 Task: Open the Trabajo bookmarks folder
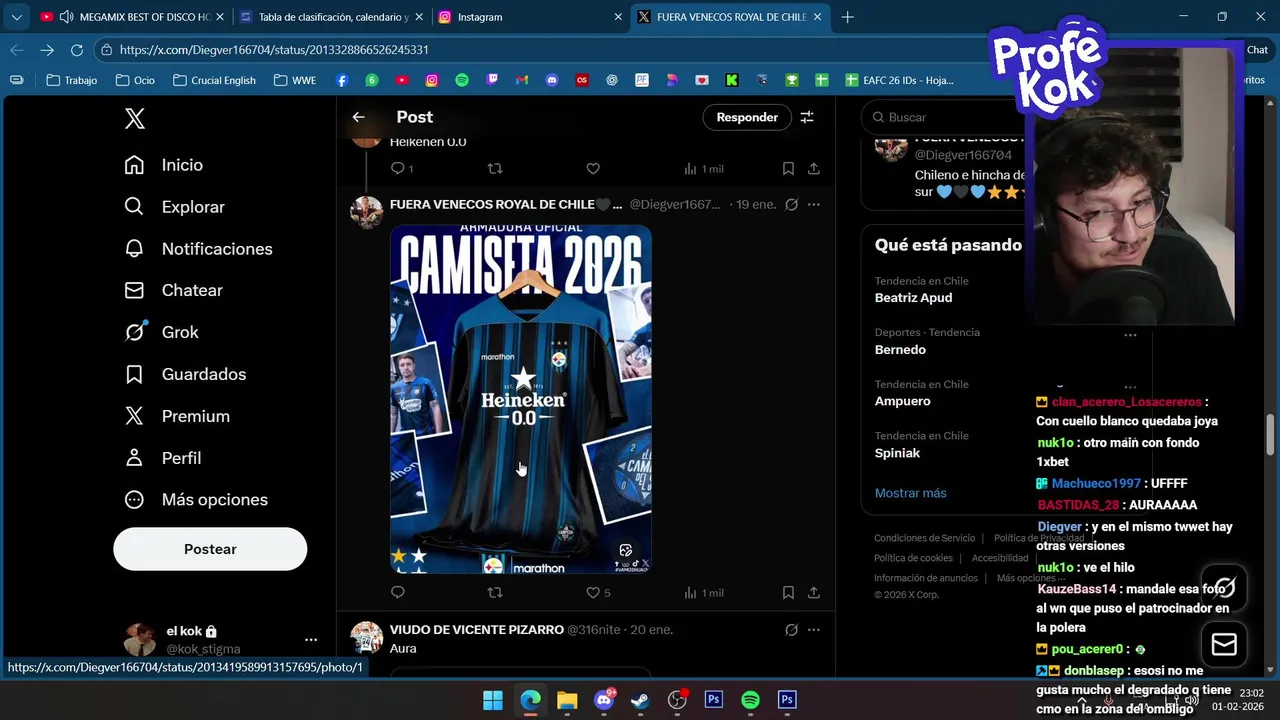pos(71,80)
